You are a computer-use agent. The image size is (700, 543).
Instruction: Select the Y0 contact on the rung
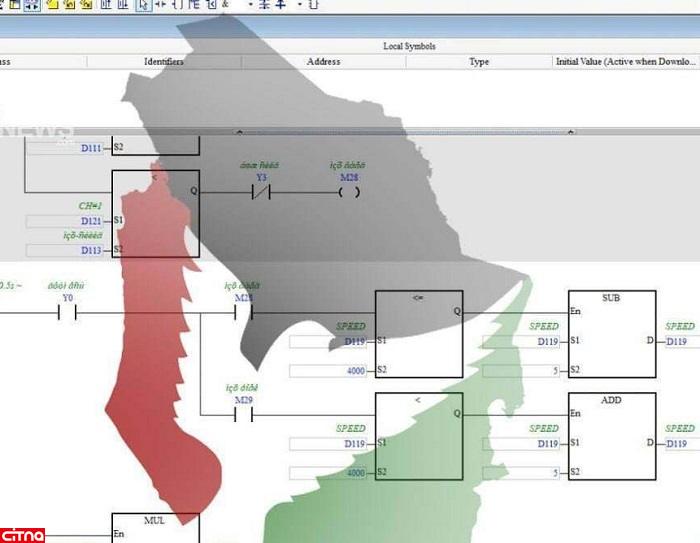tap(67, 312)
